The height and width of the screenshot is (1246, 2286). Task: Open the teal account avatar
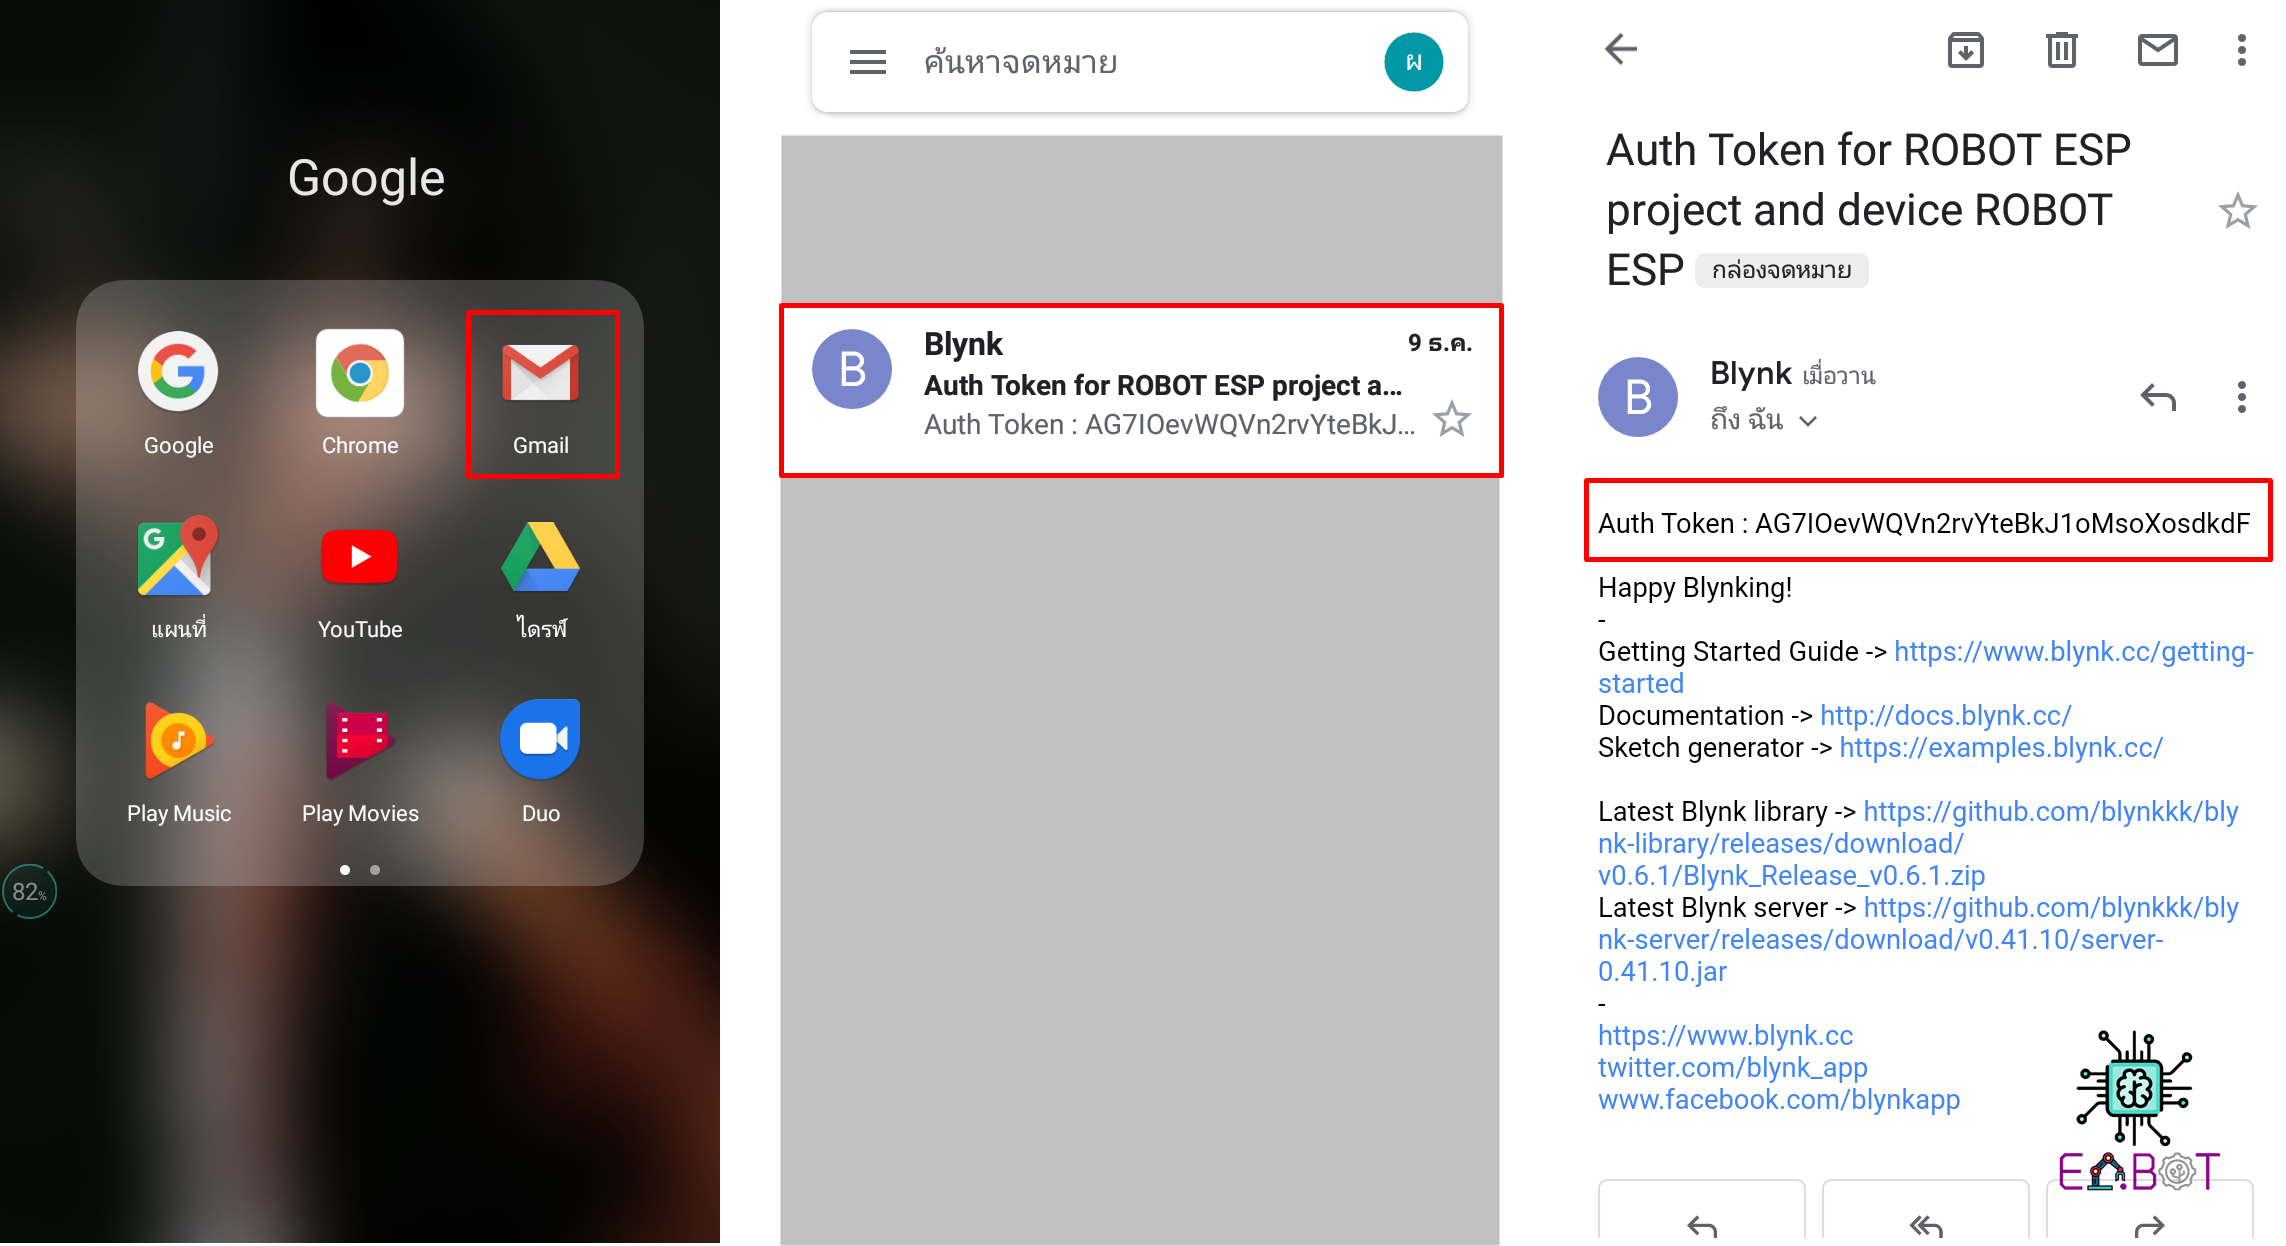pyautogui.click(x=1413, y=62)
